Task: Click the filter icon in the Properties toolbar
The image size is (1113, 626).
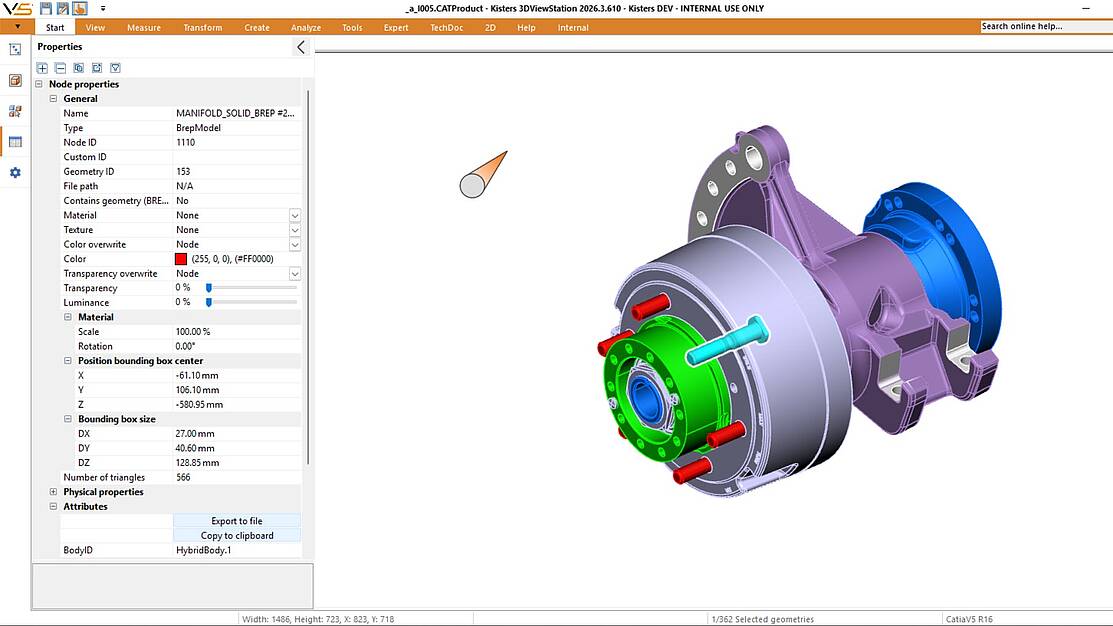Action: point(116,68)
